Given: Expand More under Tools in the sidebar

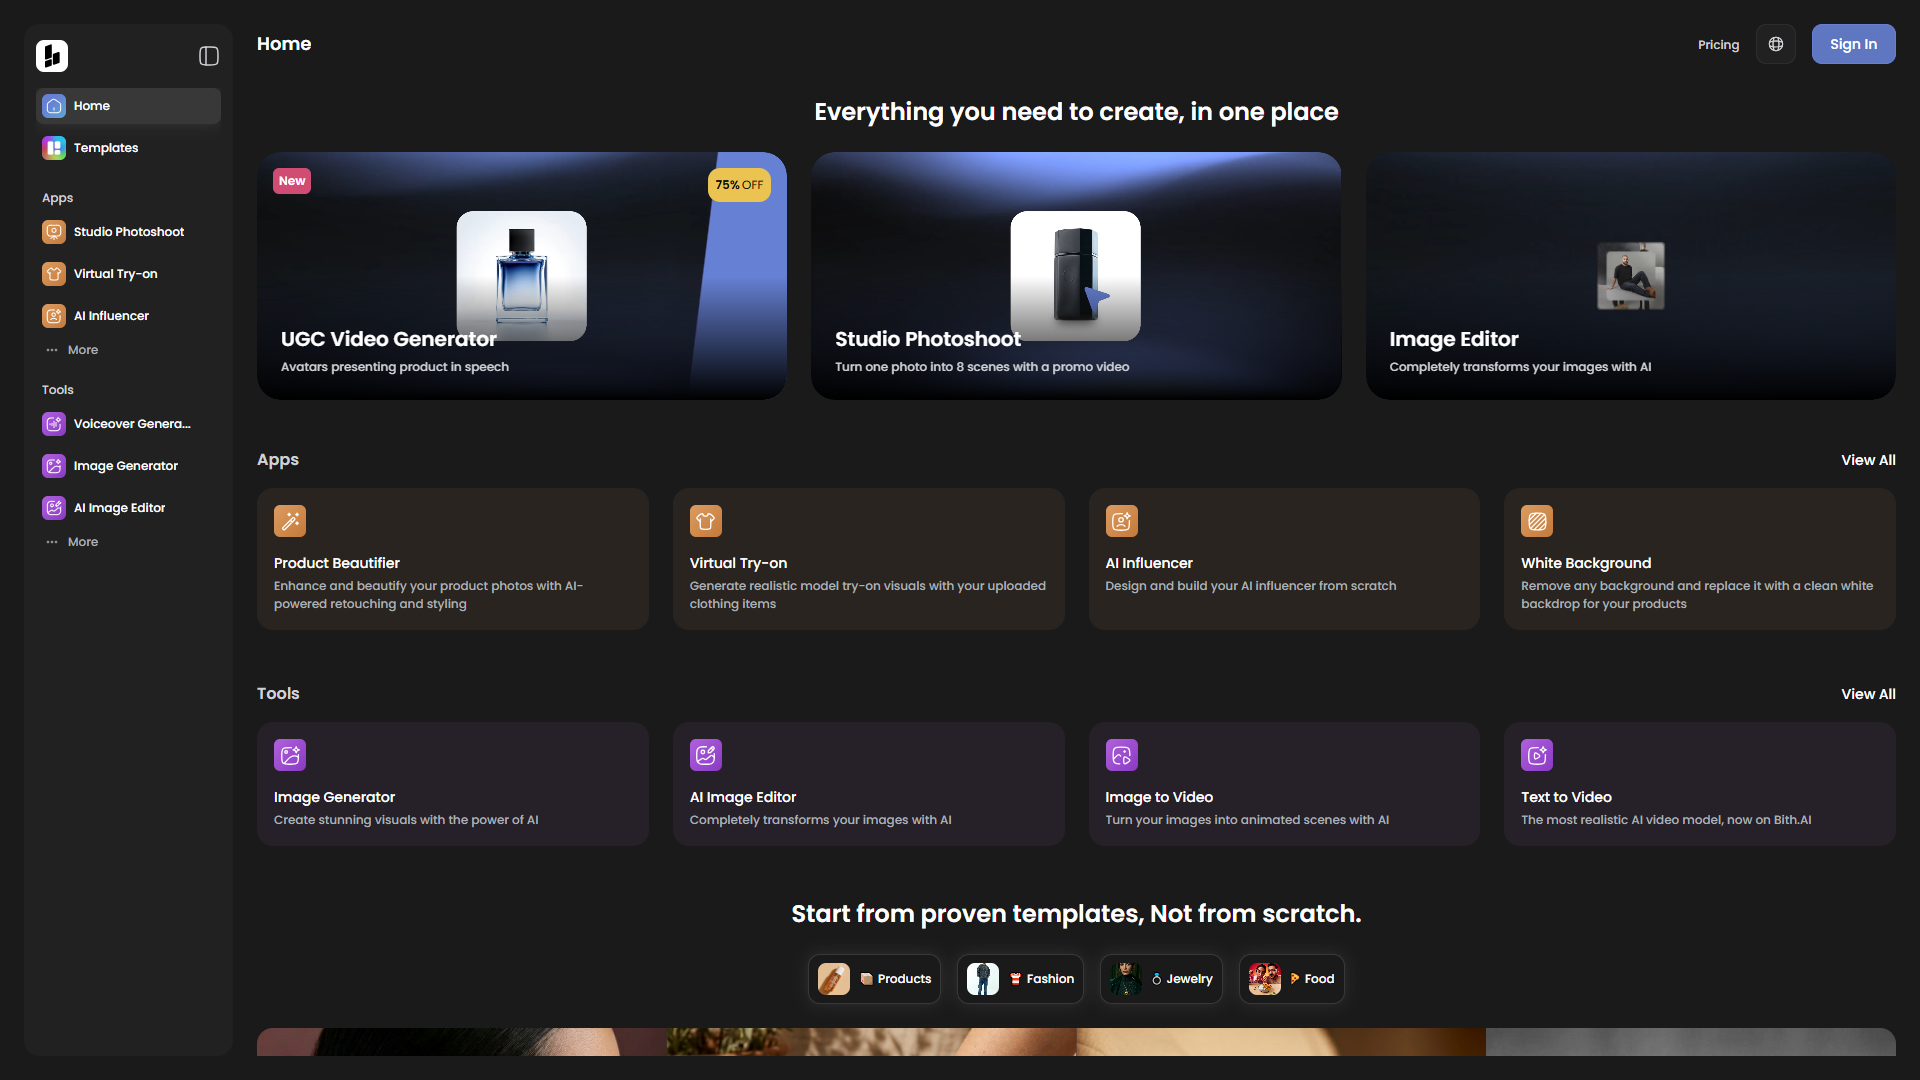Looking at the screenshot, I should 72,542.
